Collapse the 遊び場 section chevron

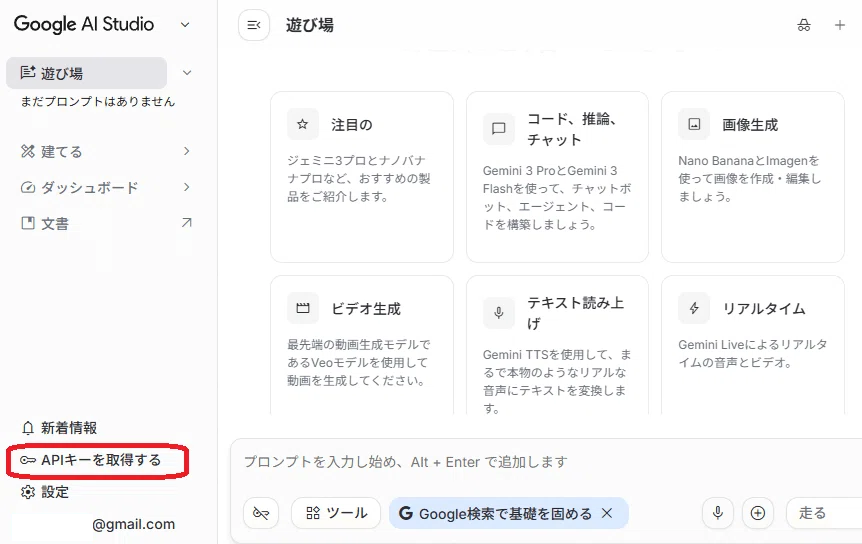tap(187, 73)
